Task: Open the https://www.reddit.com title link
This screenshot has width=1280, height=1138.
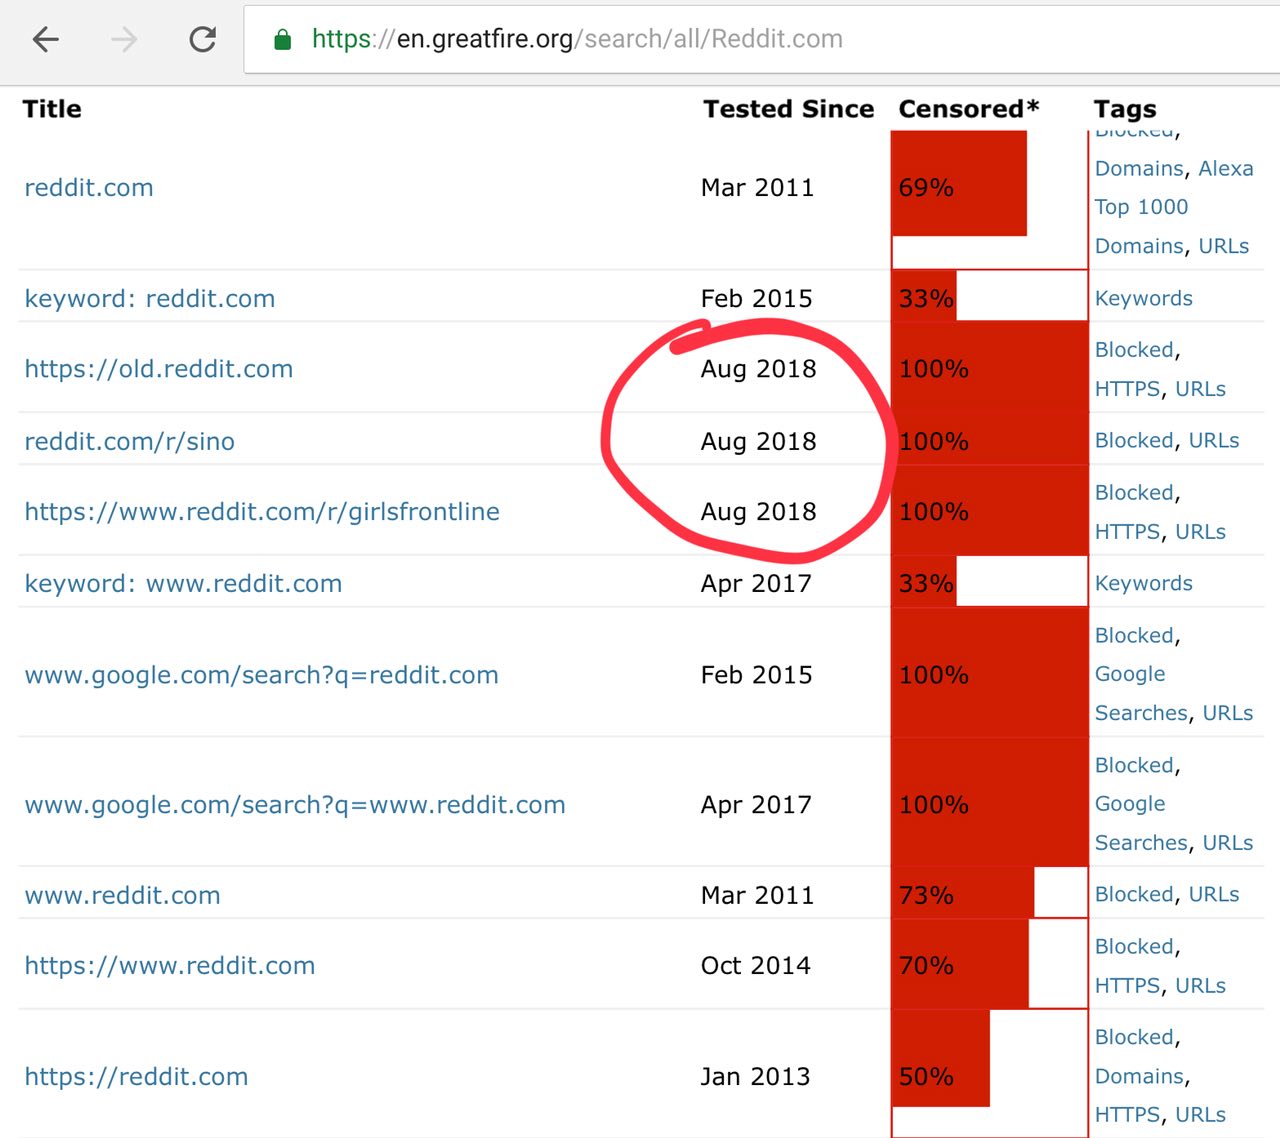Action: click(x=170, y=966)
